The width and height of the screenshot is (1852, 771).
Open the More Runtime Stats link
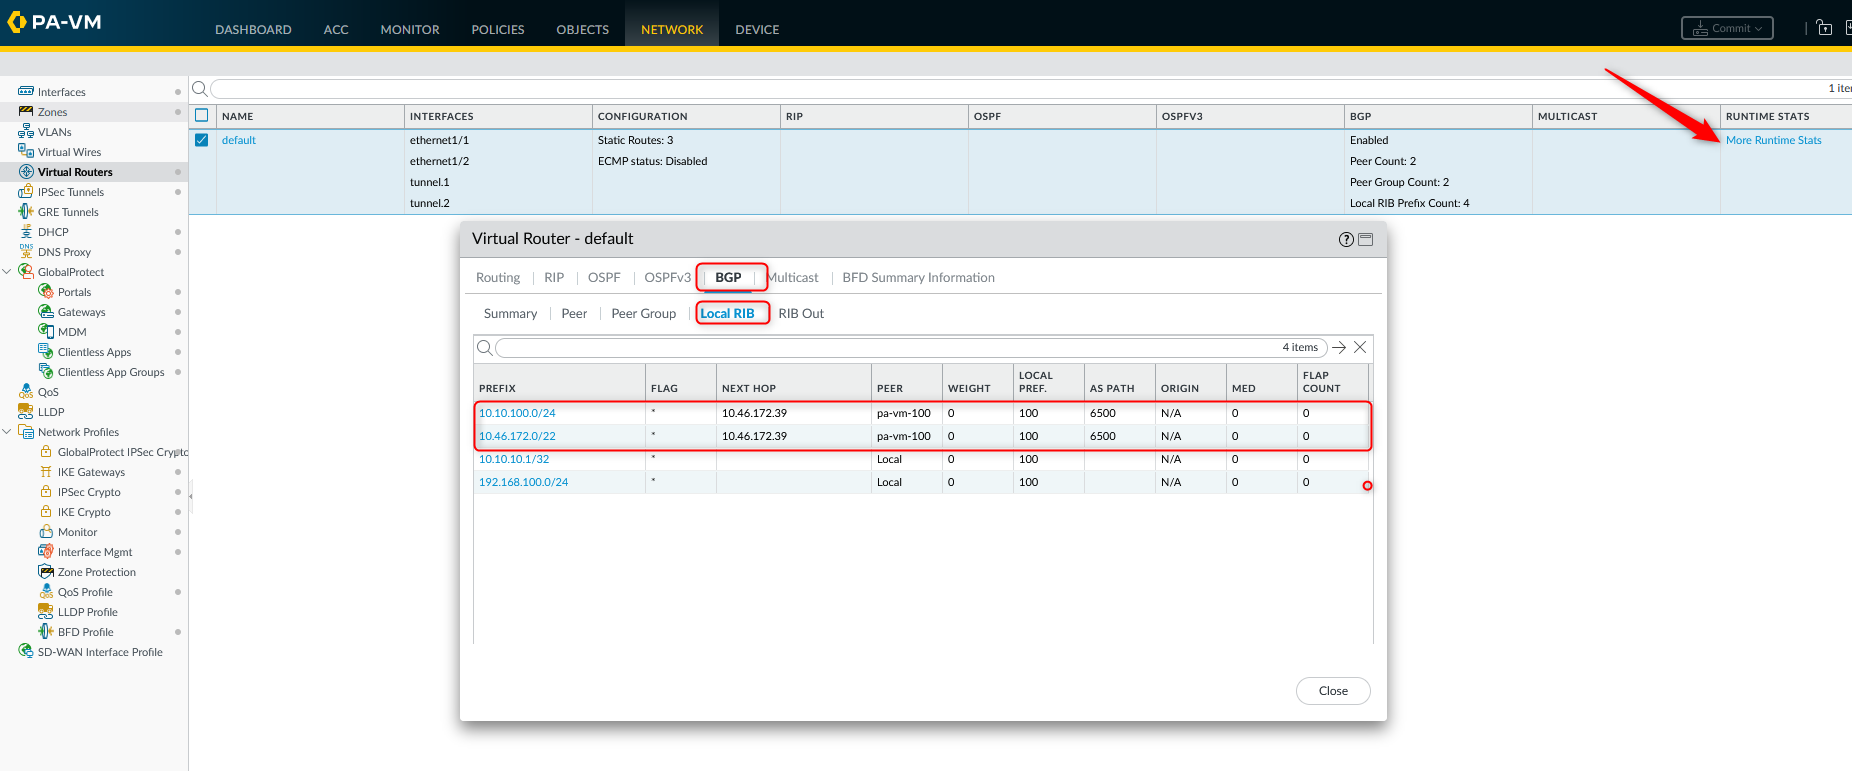pos(1773,140)
